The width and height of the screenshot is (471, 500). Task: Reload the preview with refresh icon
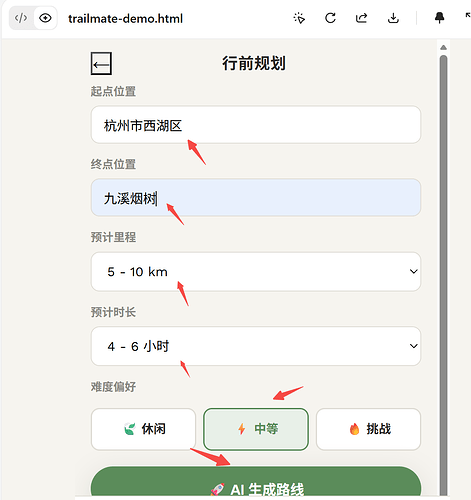click(330, 18)
